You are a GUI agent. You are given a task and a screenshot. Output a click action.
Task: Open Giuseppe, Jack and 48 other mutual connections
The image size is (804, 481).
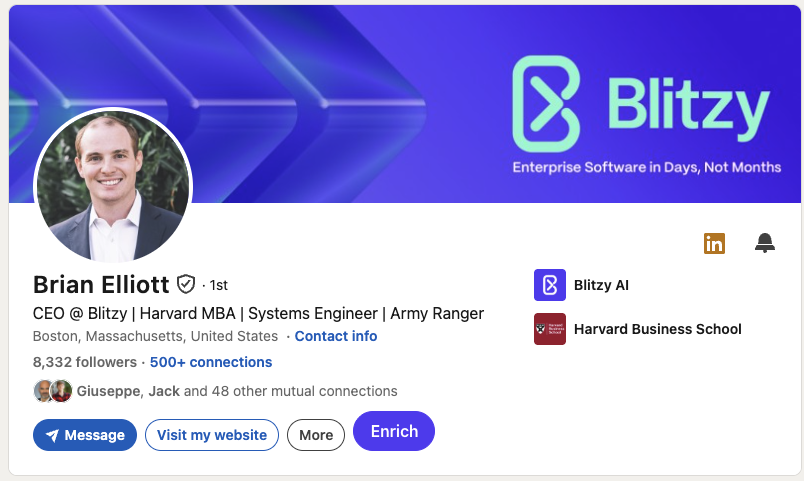tap(237, 391)
